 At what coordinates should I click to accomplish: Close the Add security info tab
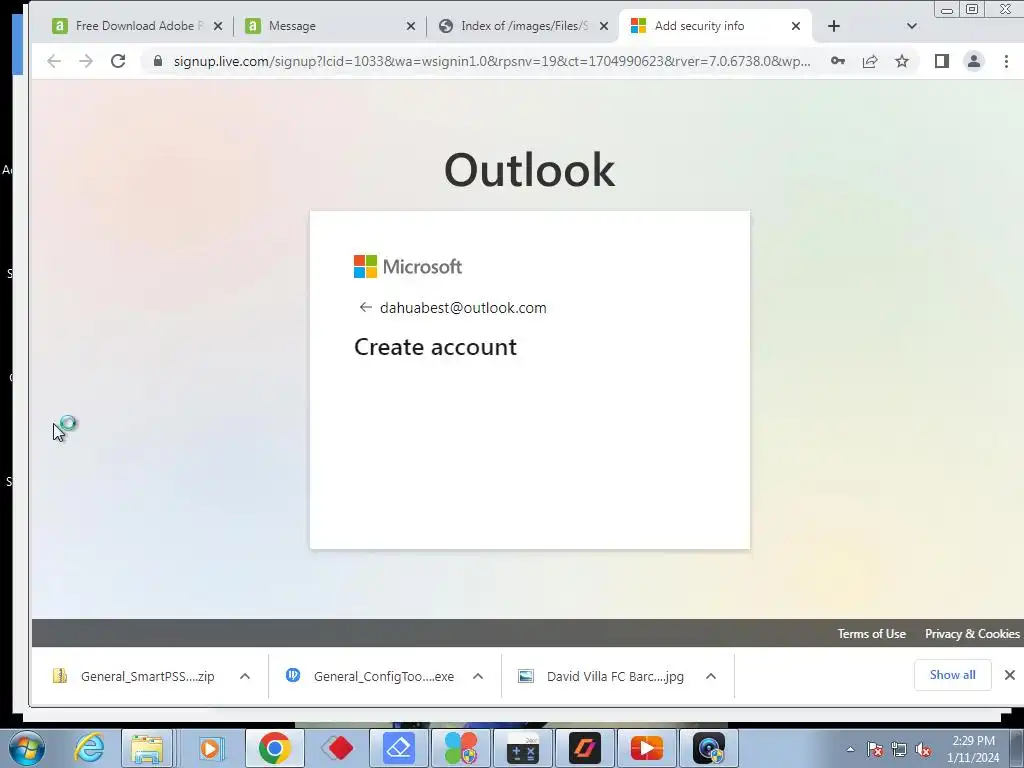click(796, 26)
